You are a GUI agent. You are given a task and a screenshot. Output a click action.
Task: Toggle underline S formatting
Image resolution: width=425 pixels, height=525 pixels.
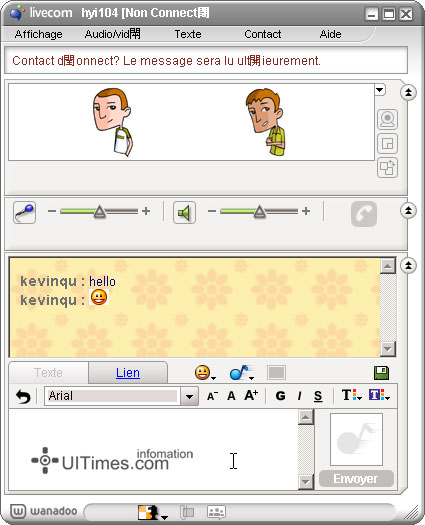318,396
